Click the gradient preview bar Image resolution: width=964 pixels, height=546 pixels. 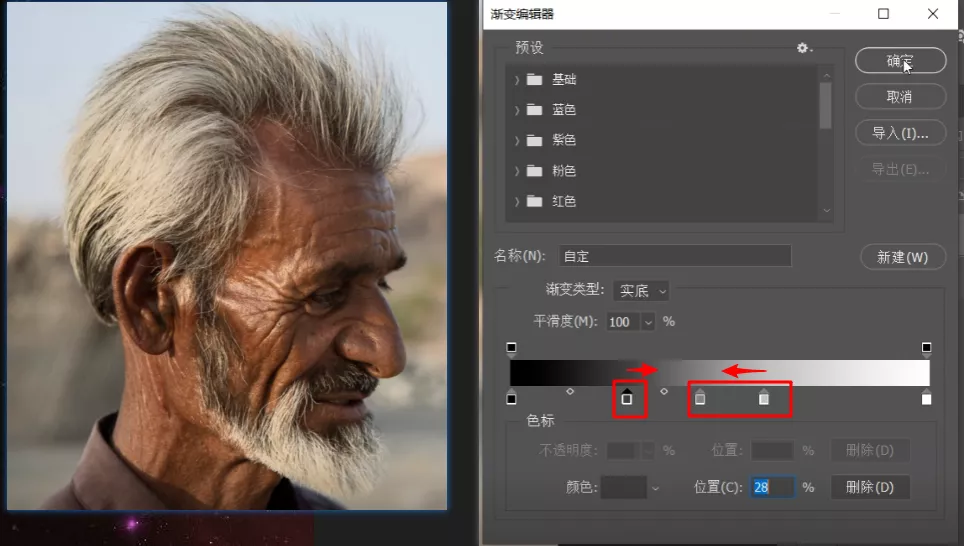tap(719, 373)
